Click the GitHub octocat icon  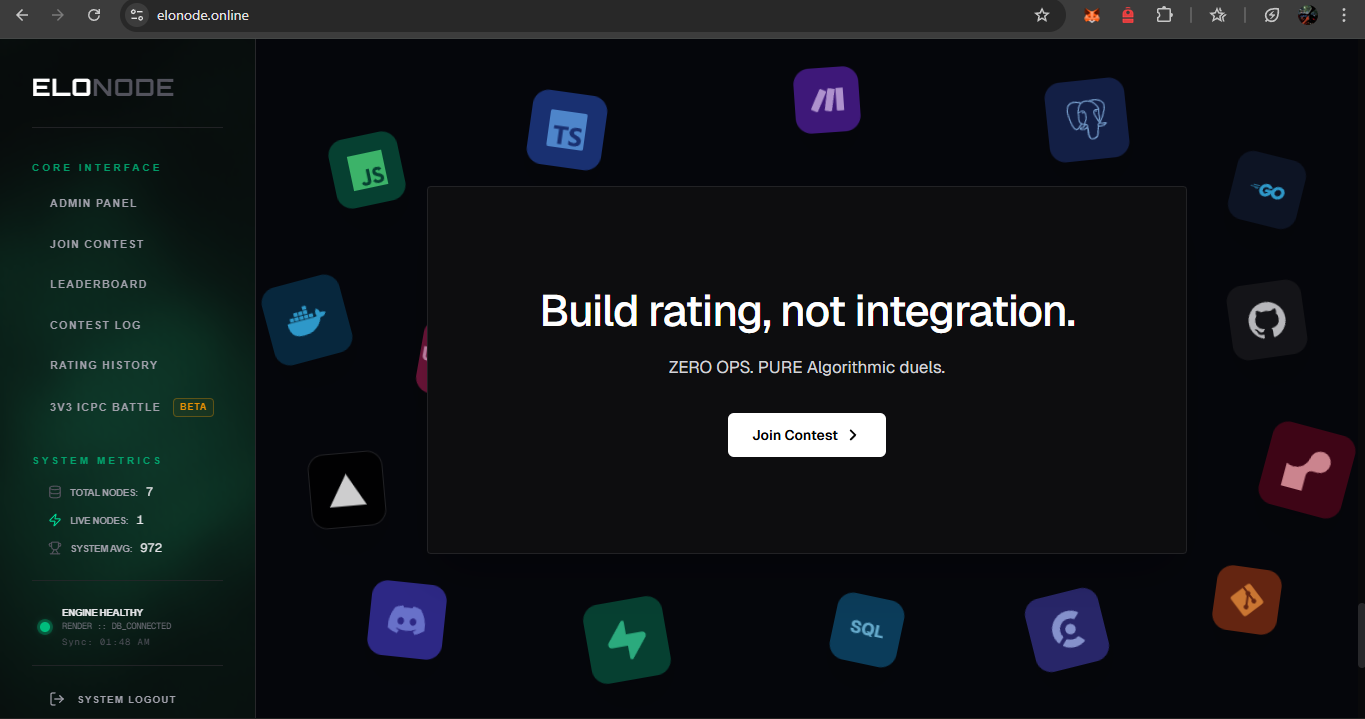[1267, 320]
